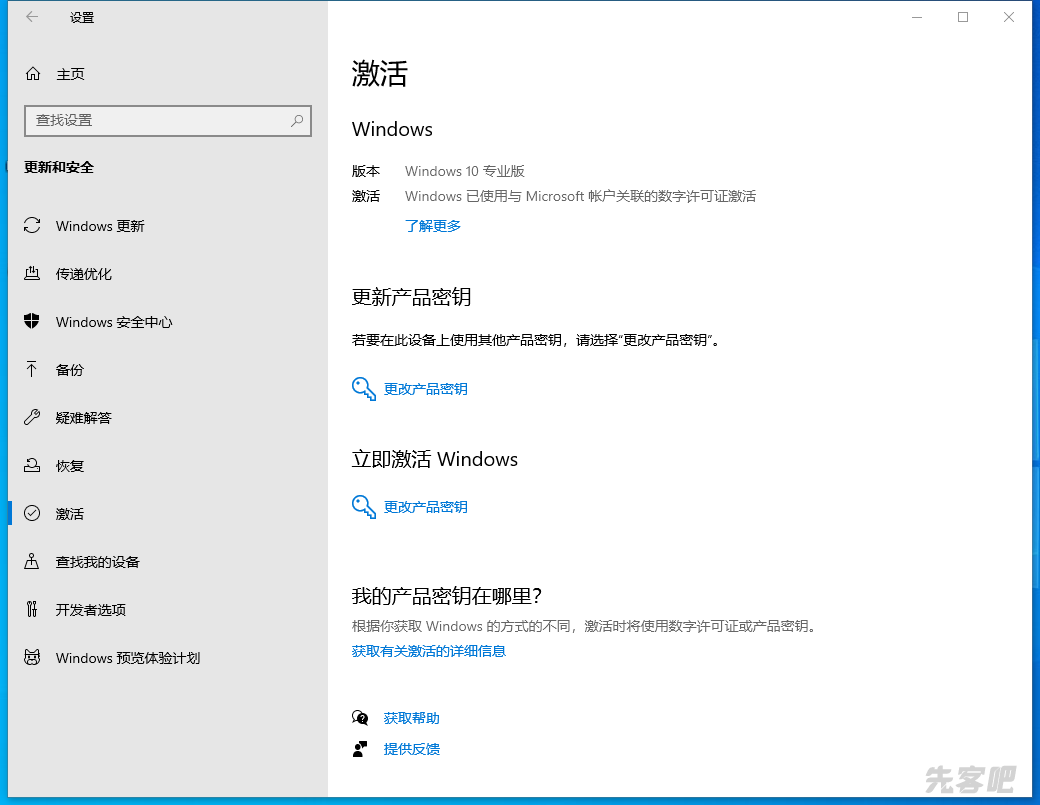Click the home icon beside 主页
This screenshot has height=805, width=1040.
click(33, 74)
